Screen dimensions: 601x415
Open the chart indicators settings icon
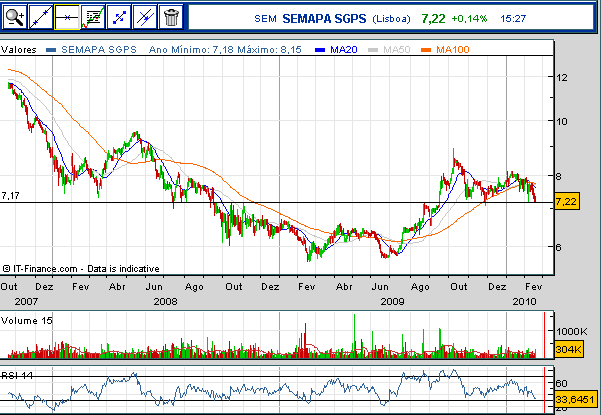(93, 17)
